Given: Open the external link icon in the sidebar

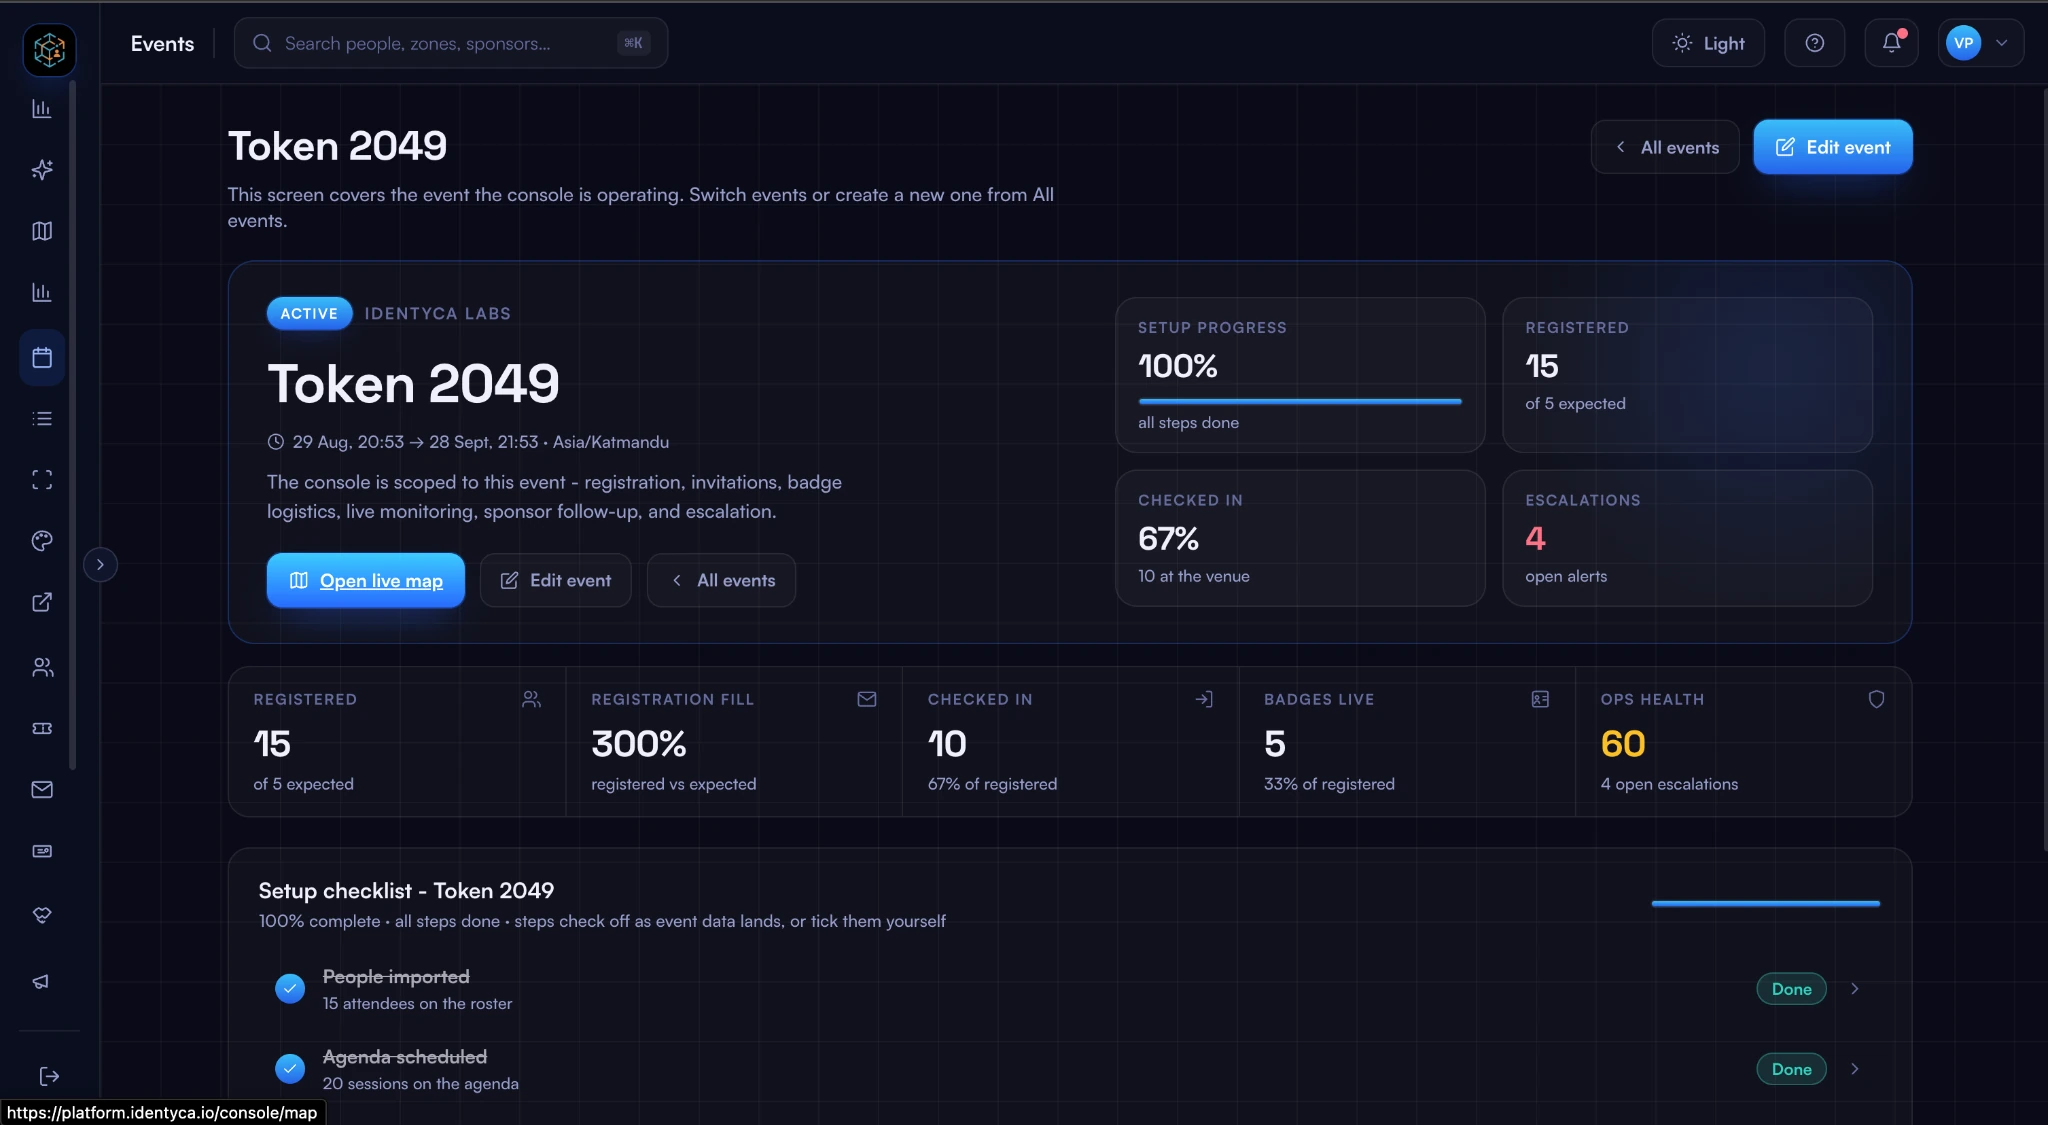Looking at the screenshot, I should 42,602.
